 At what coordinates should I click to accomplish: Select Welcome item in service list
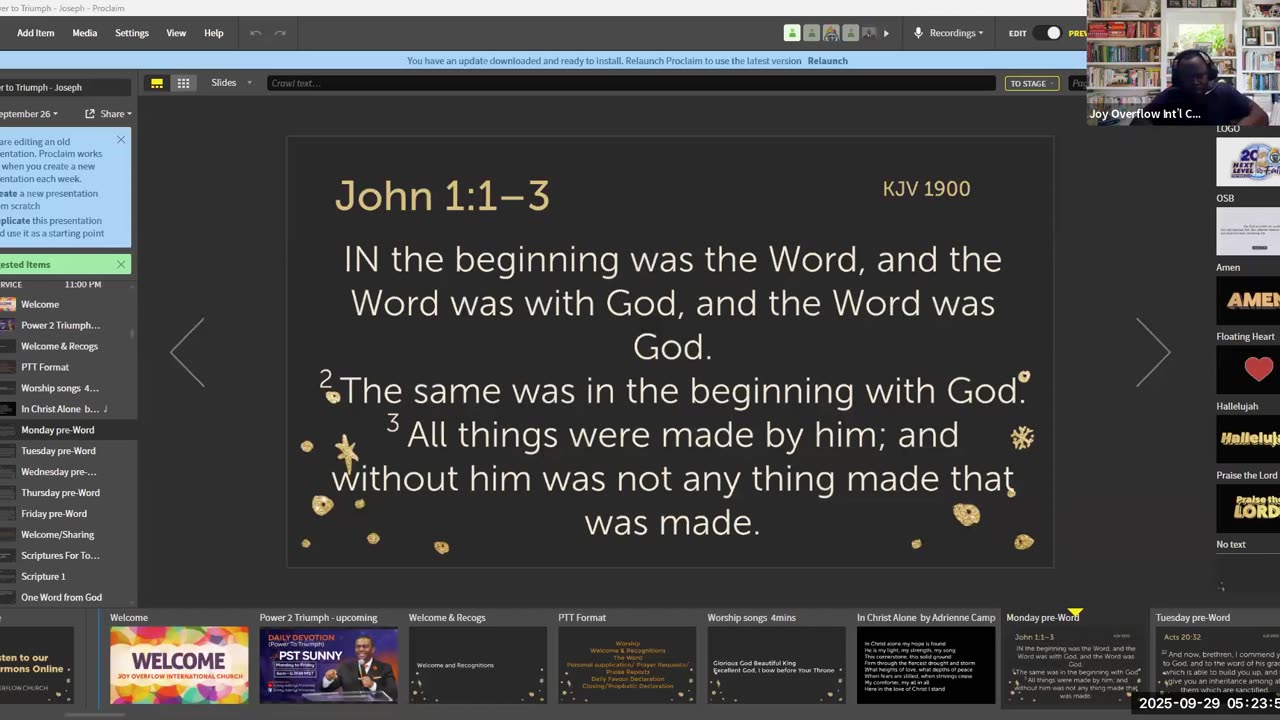coord(66,304)
